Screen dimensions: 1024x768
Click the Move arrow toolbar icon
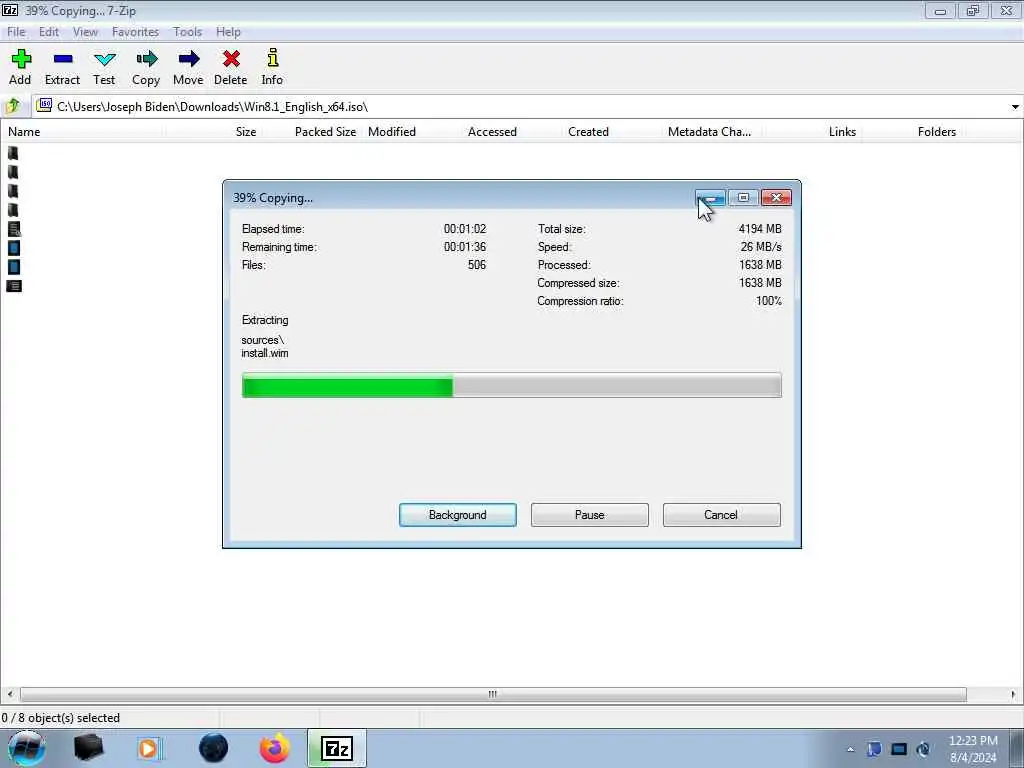[x=189, y=59]
